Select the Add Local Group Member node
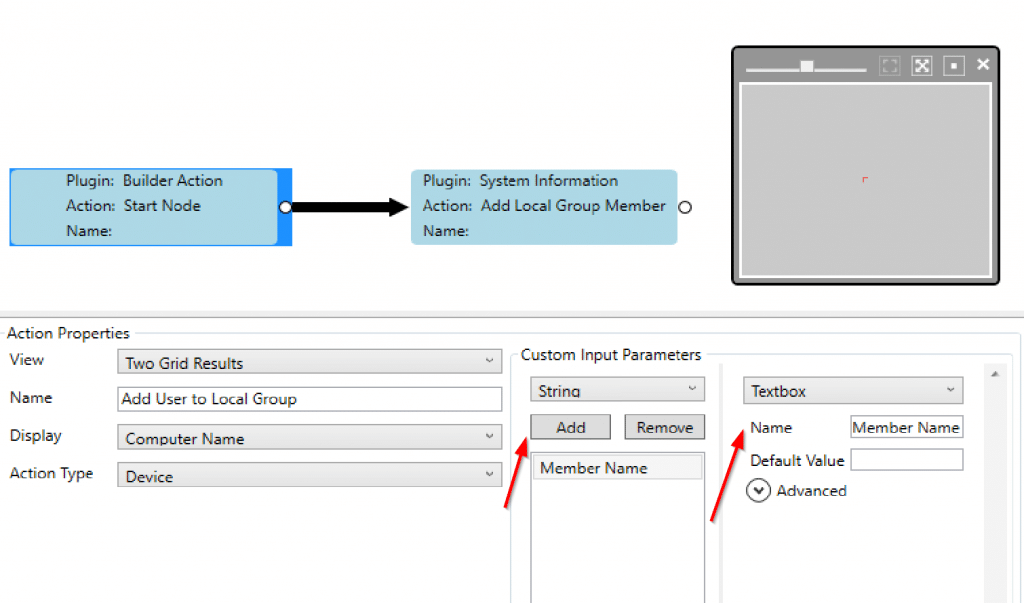This screenshot has width=1024, height=603. click(x=543, y=206)
